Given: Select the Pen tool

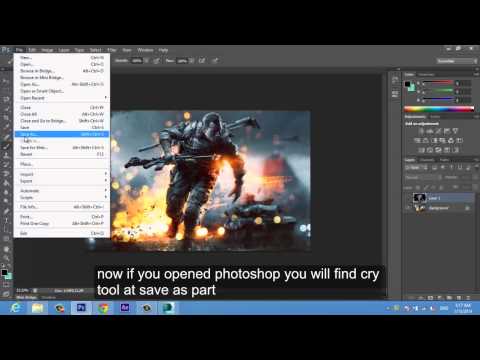Looking at the screenshot, I should point(6,211).
